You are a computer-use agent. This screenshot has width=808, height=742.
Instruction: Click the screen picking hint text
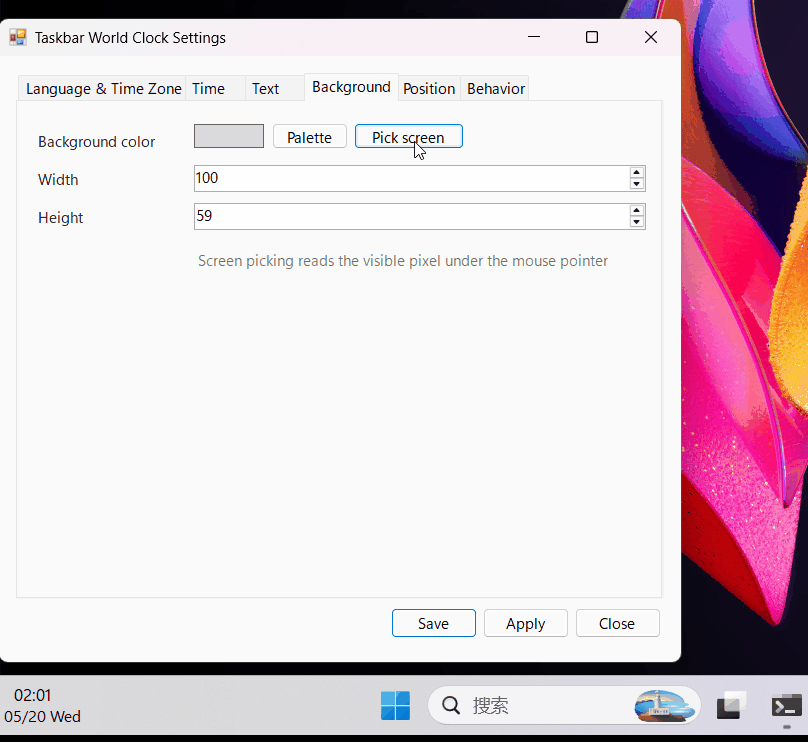403,261
